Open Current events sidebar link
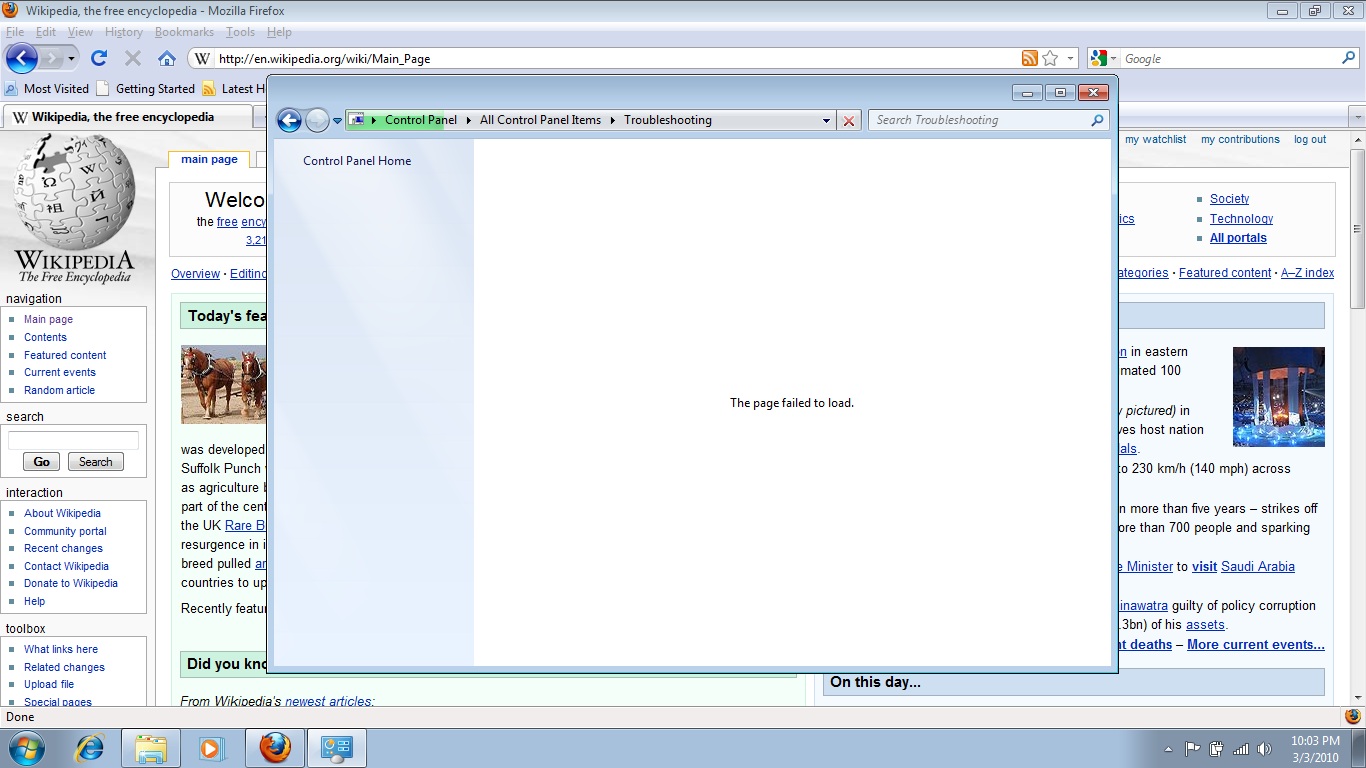 click(x=60, y=373)
